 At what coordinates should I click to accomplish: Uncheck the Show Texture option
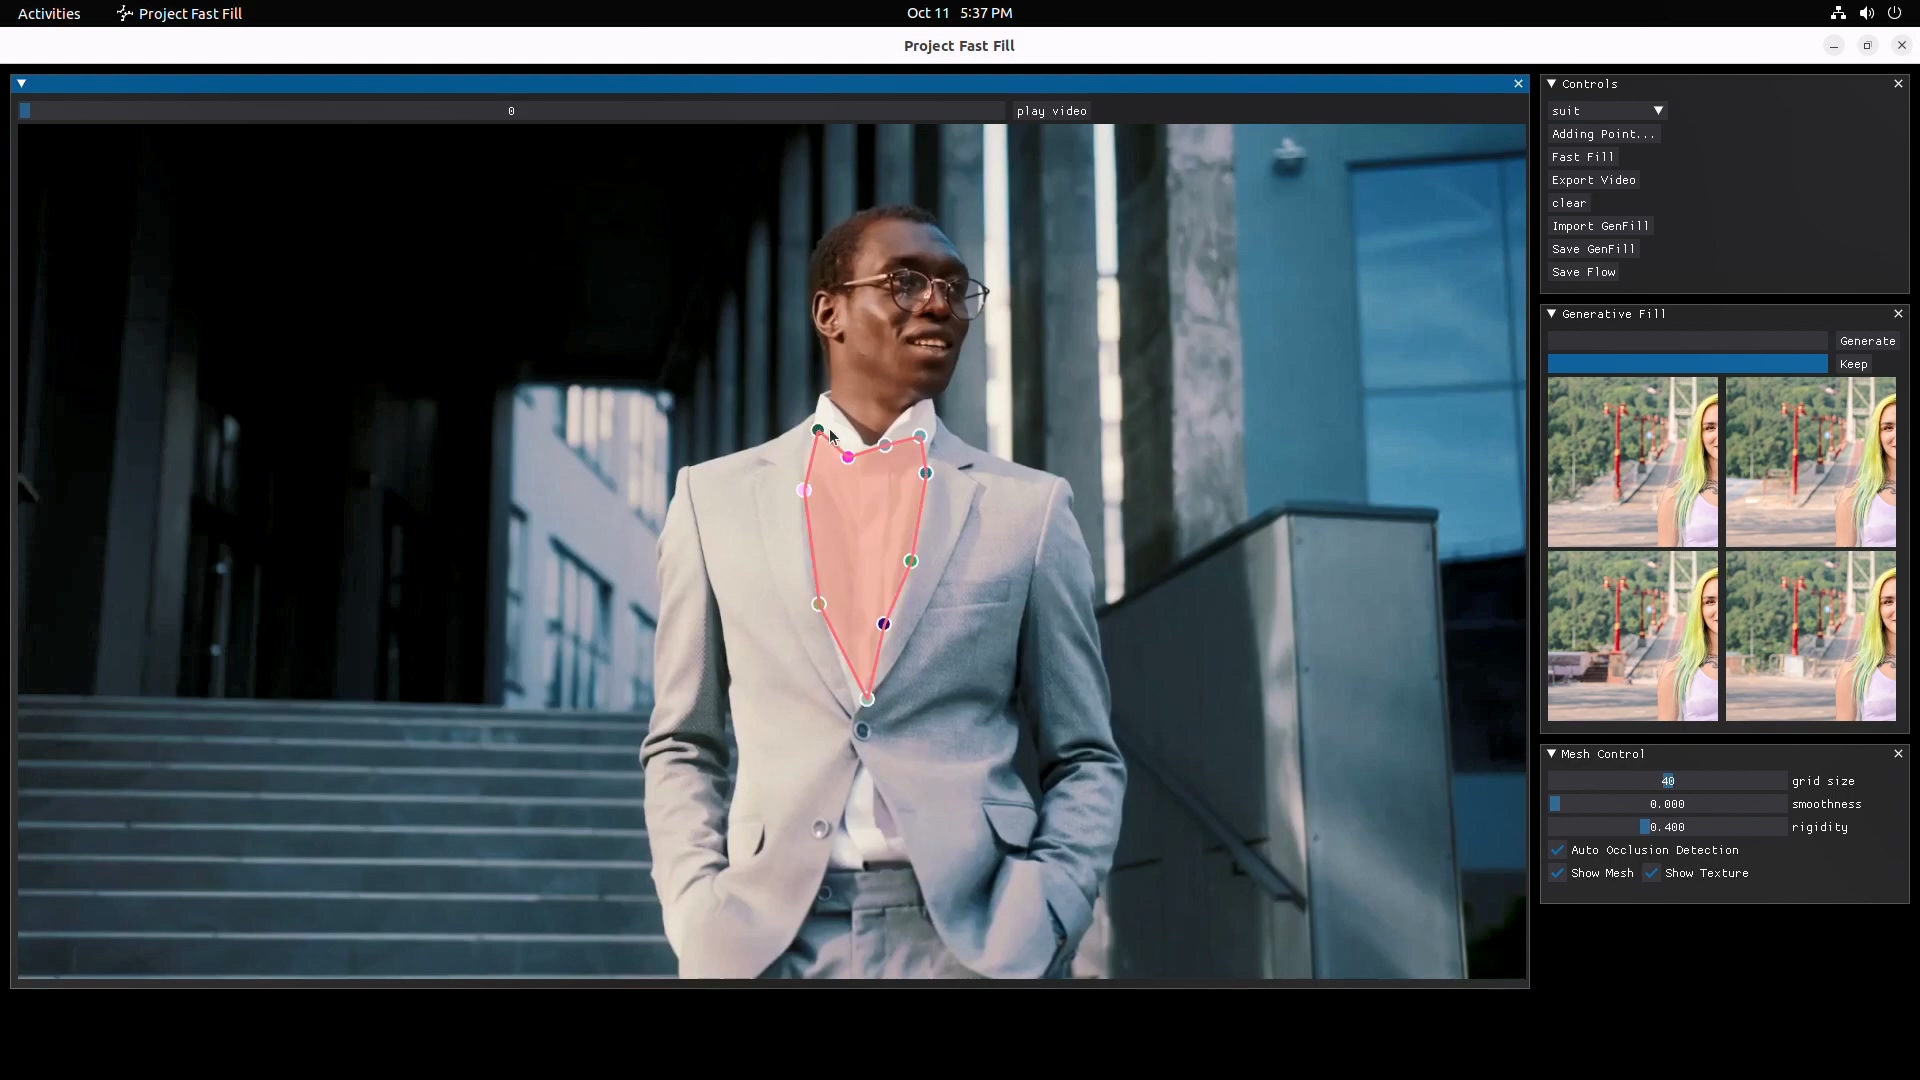[x=1652, y=873]
